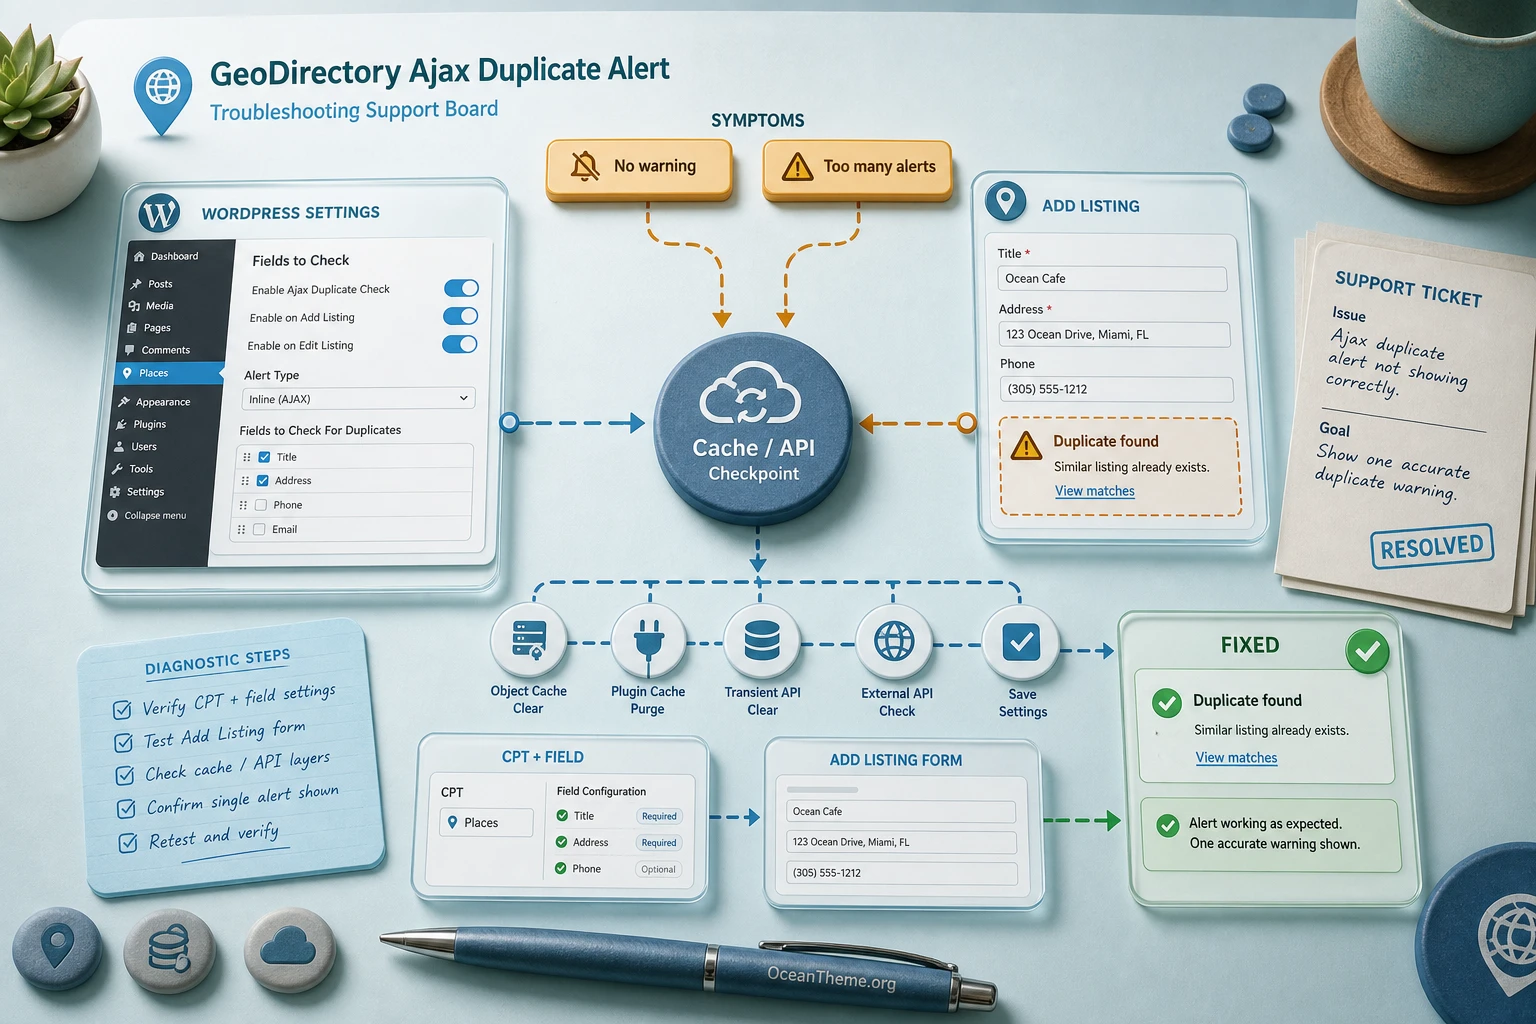Click Address field with 123 Ocean Drive
This screenshot has width=1536, height=1024.
coord(1114,334)
